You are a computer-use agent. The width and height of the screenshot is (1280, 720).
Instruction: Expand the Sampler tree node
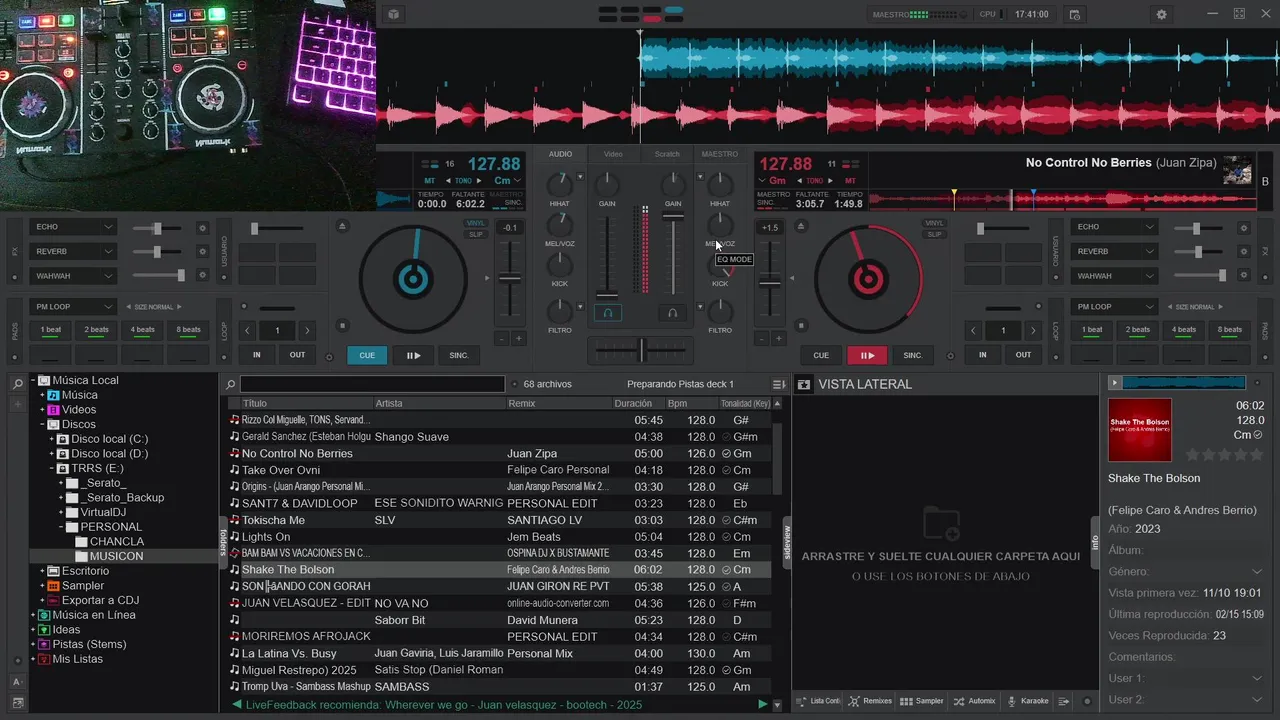pos(42,586)
